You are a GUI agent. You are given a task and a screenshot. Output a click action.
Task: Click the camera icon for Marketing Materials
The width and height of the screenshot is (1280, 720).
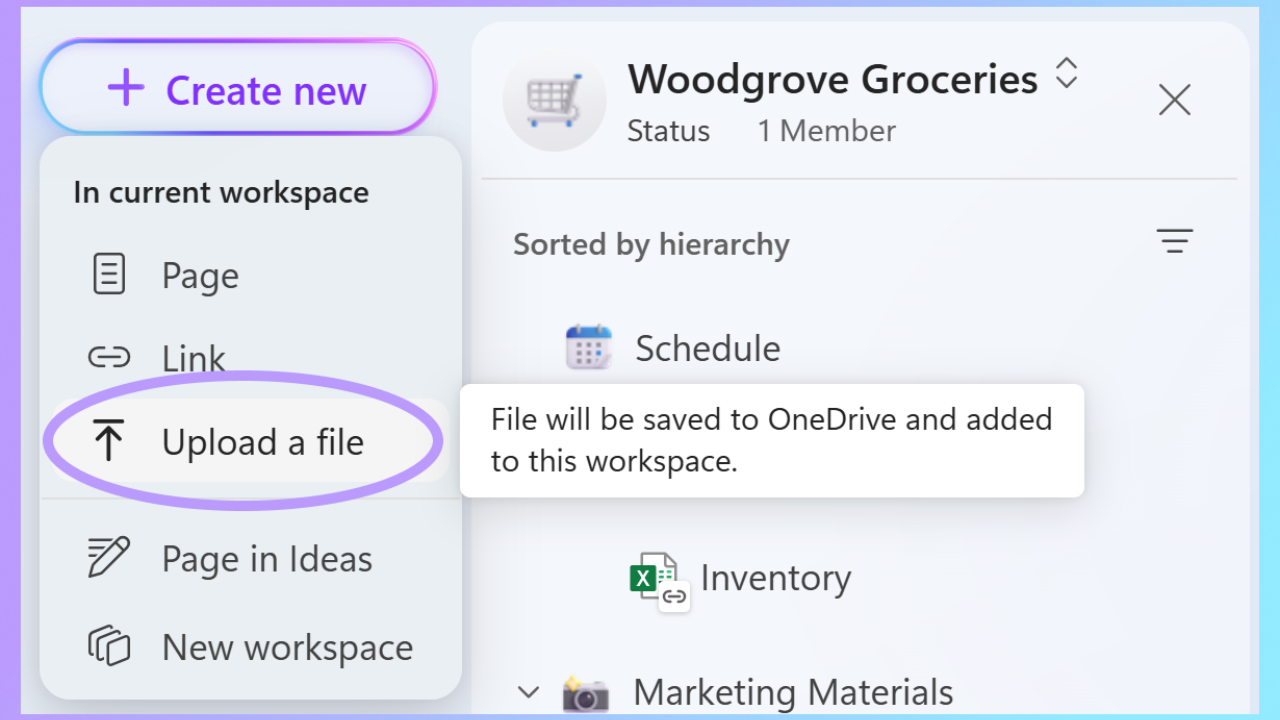point(586,692)
